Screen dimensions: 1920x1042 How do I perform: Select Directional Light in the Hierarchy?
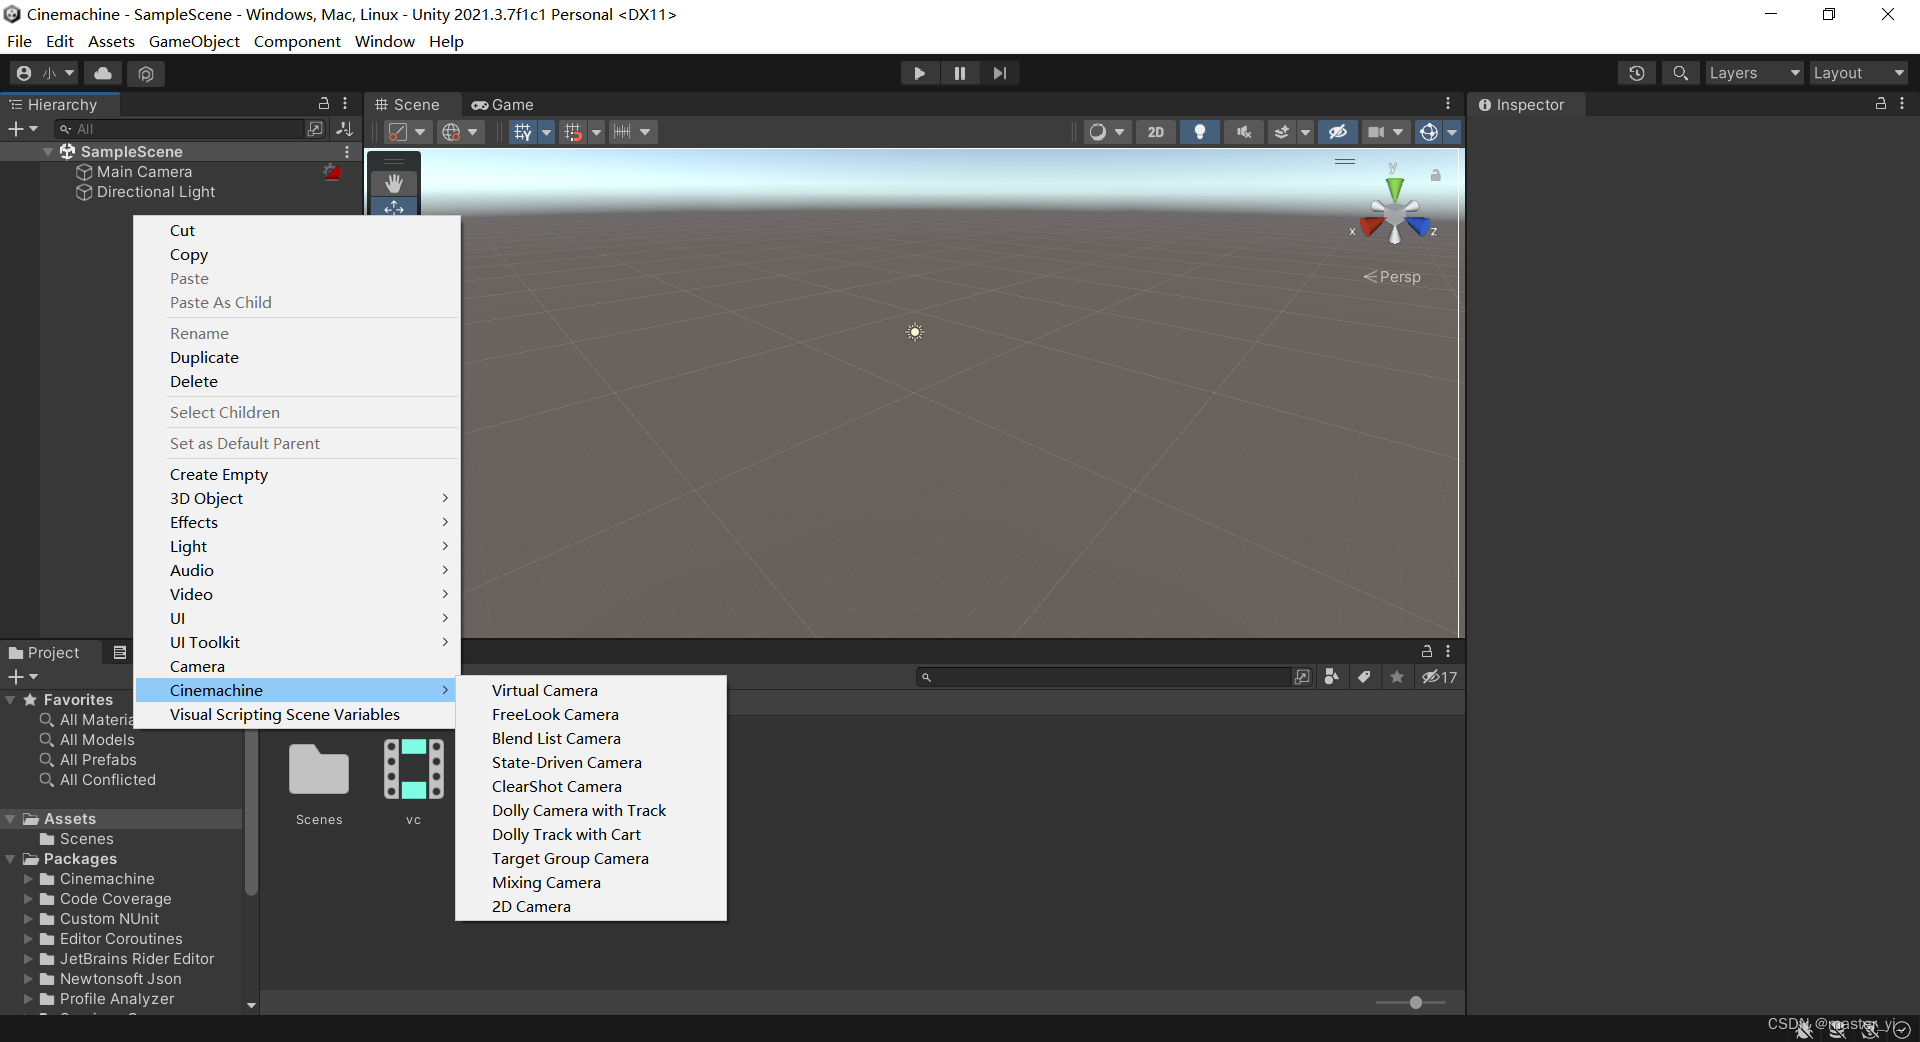click(155, 192)
